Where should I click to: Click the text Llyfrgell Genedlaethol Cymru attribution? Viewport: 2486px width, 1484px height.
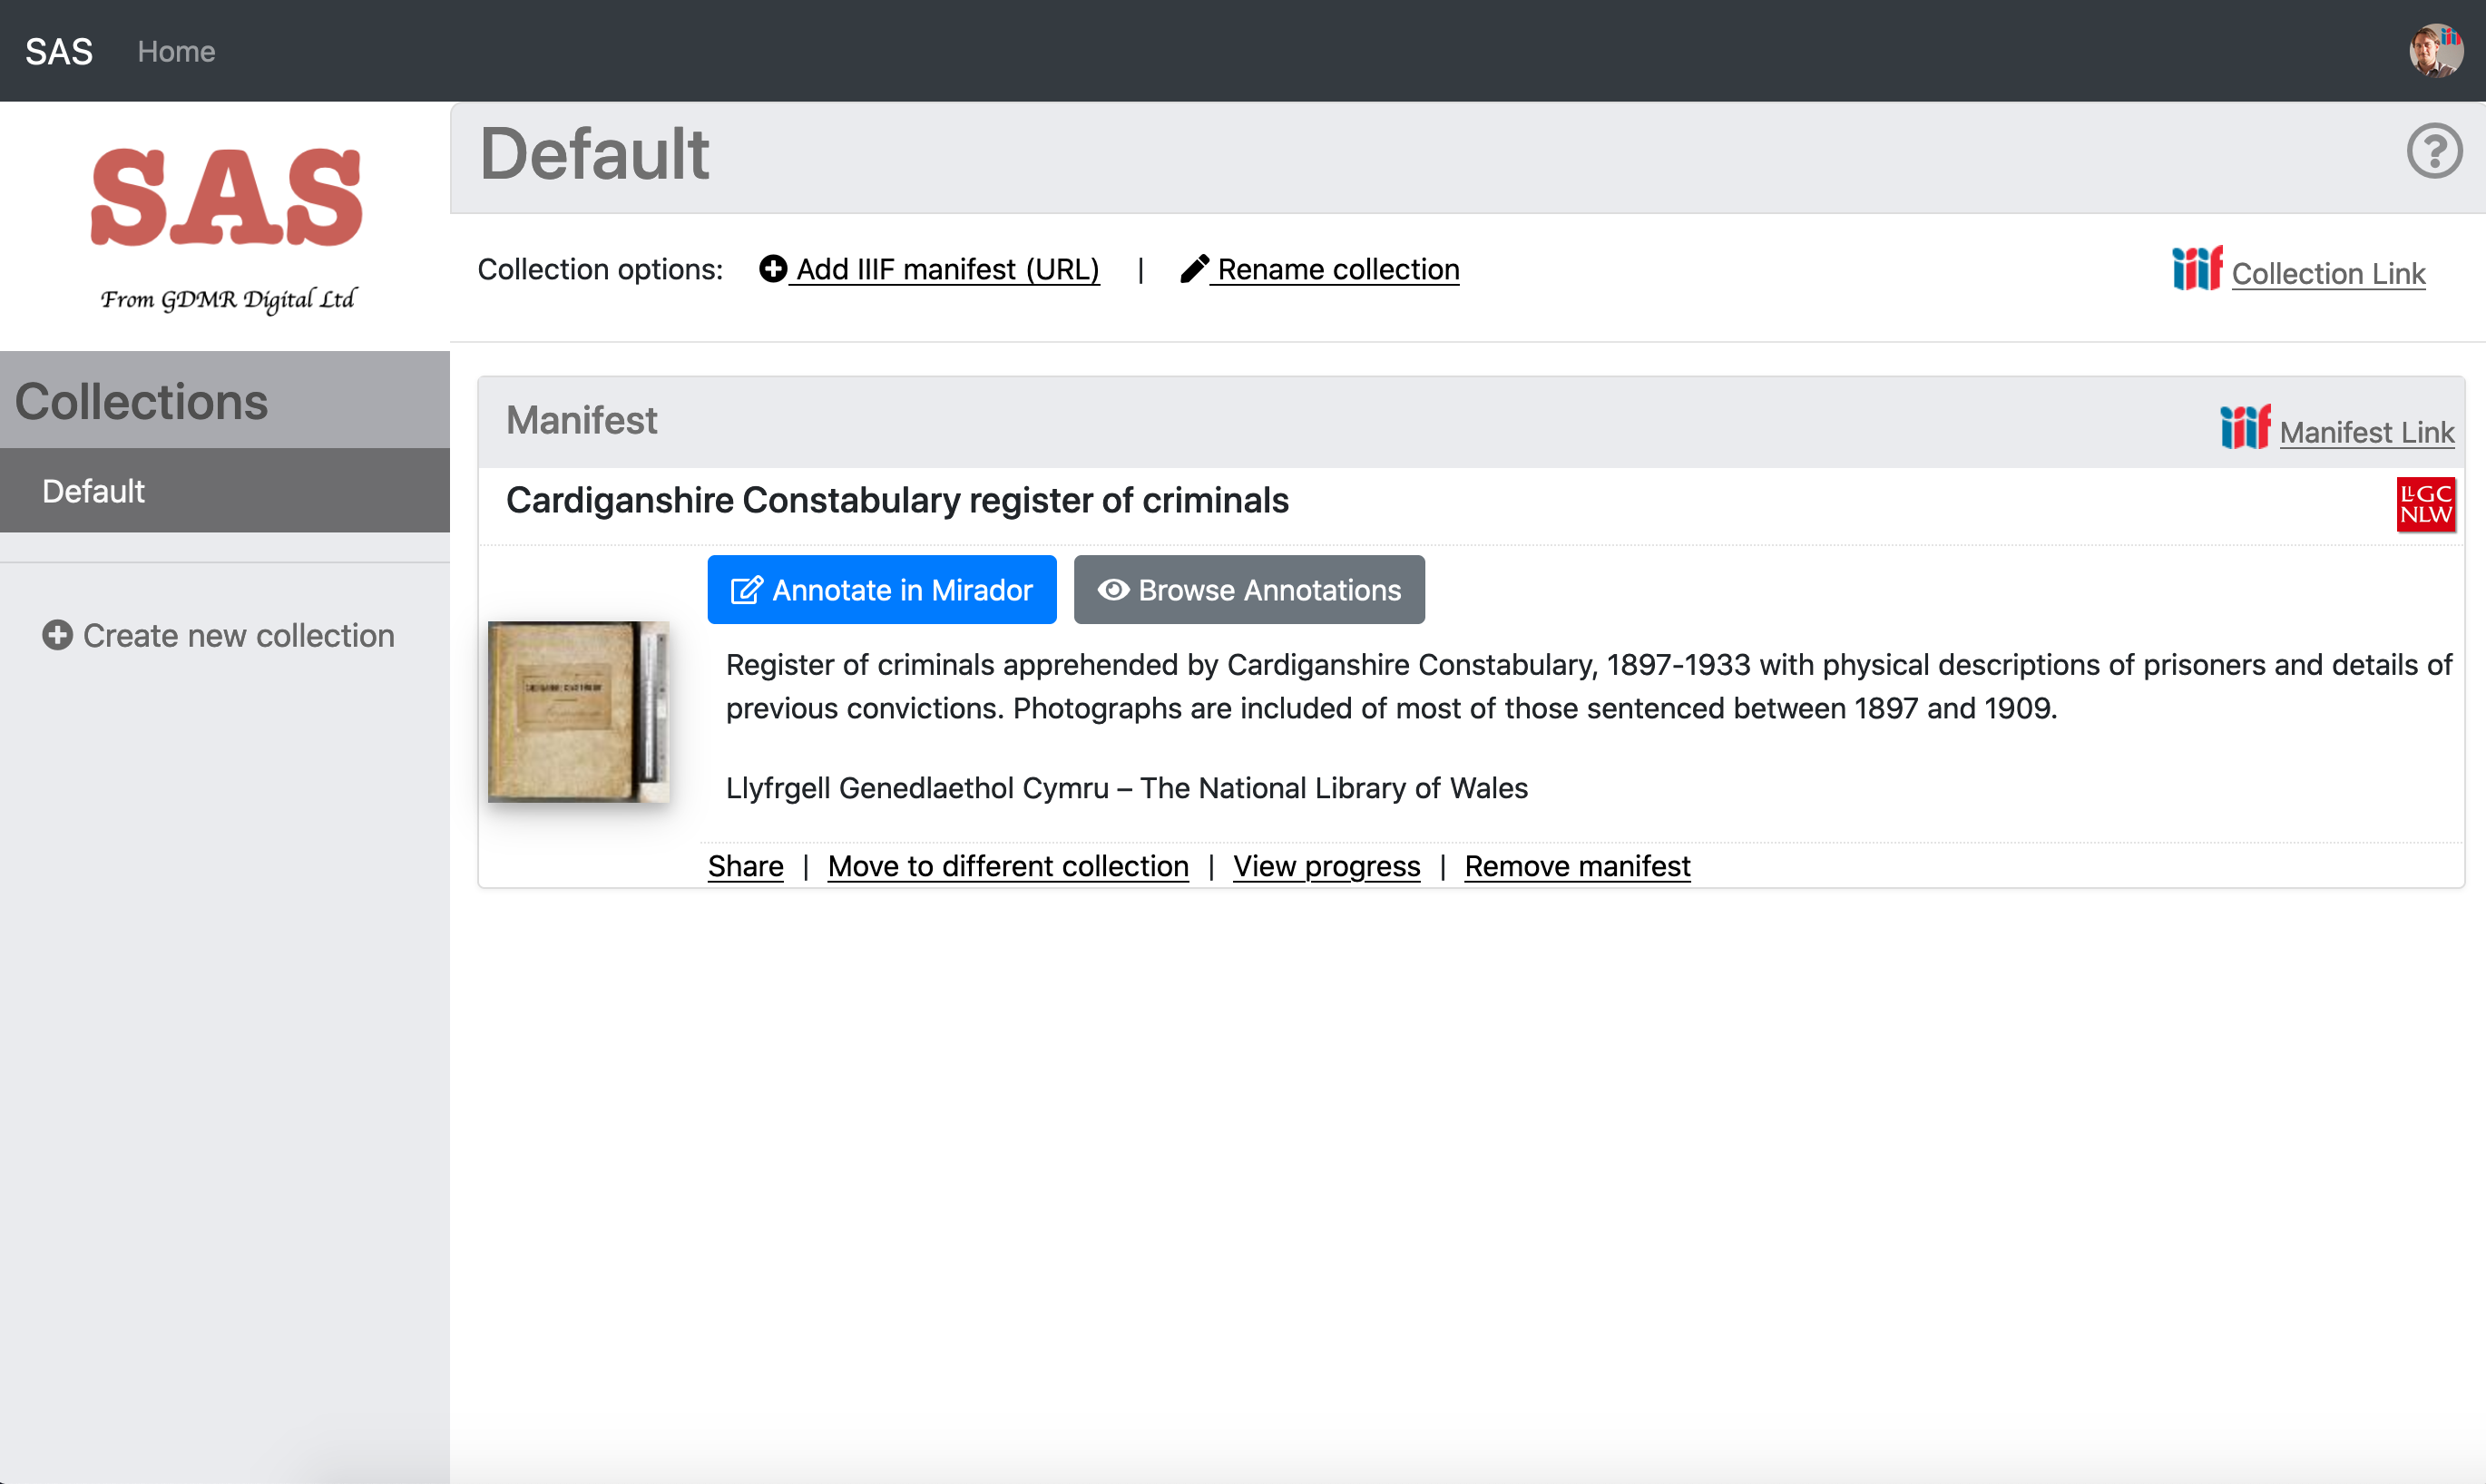pos(1126,788)
